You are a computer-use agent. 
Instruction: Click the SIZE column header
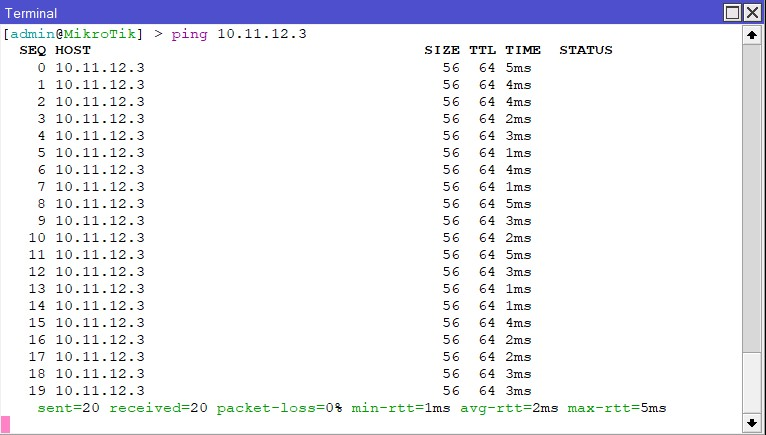tap(442, 50)
